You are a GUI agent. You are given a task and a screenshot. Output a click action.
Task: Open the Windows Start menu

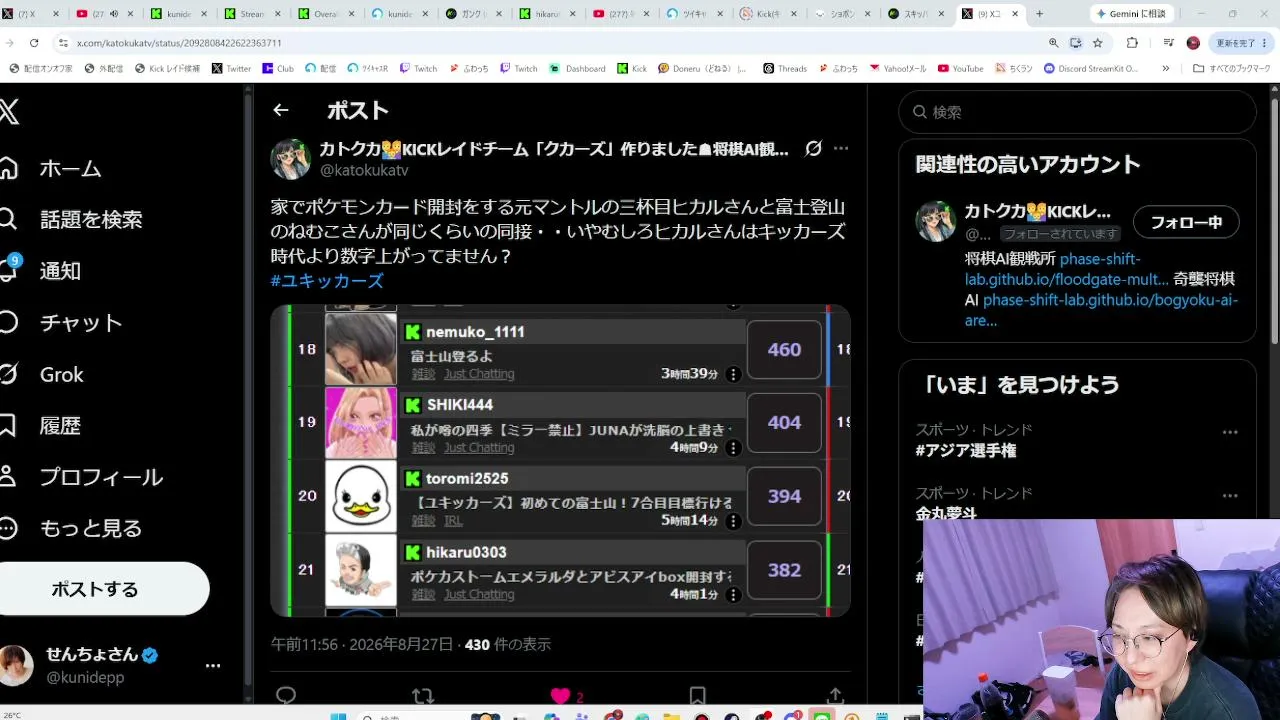pos(338,715)
